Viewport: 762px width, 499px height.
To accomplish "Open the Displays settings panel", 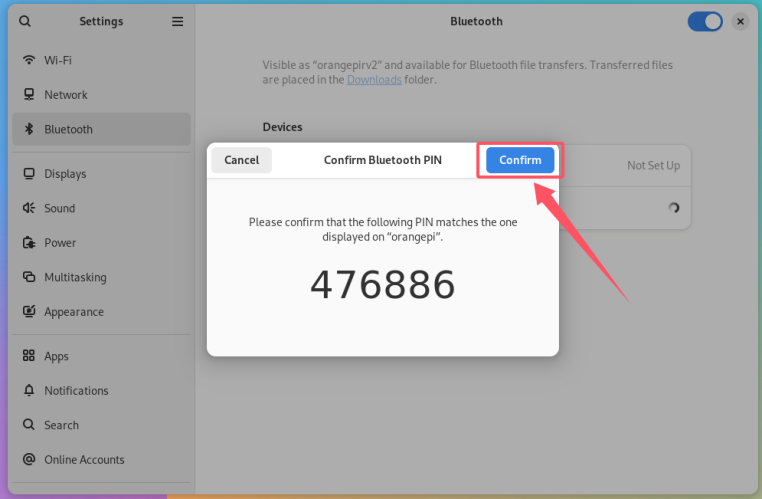I will [102, 174].
